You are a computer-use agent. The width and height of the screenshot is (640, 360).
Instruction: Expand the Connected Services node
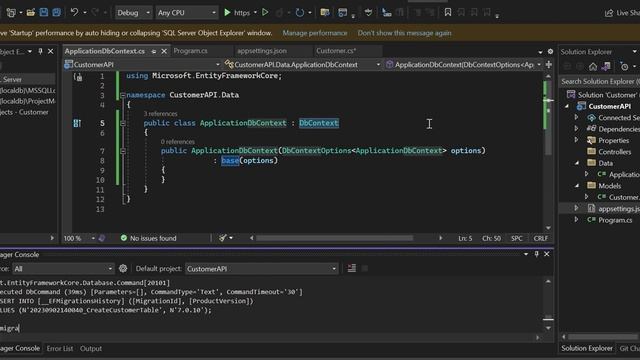576,118
